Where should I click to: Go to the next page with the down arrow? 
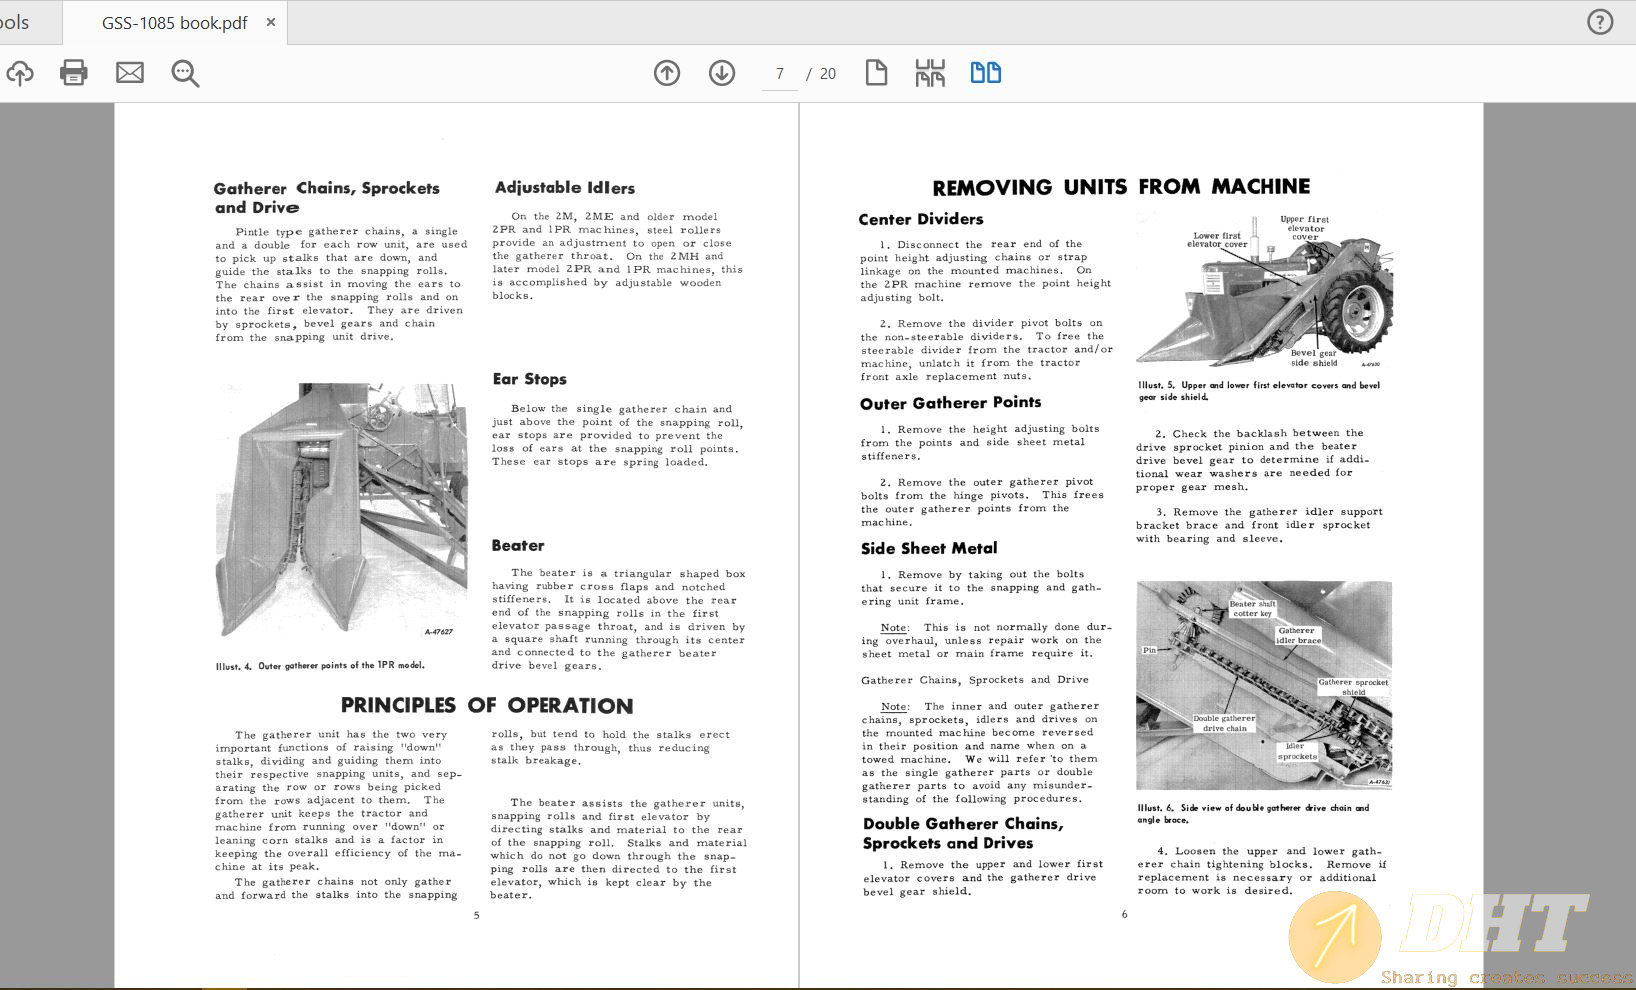[x=722, y=73]
